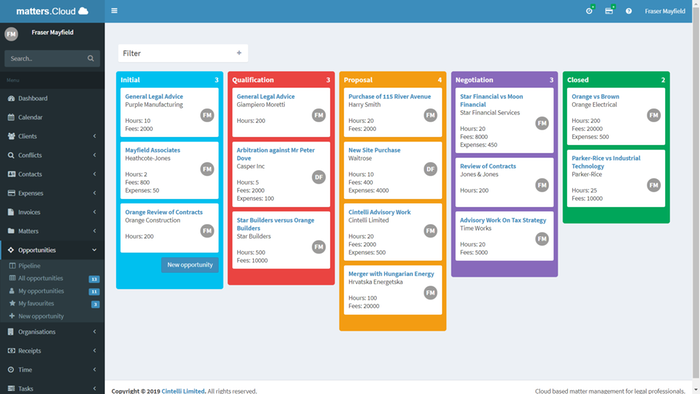Expand the Matters menu chevron
Screen dimensions: 700x394
[x=94, y=231]
